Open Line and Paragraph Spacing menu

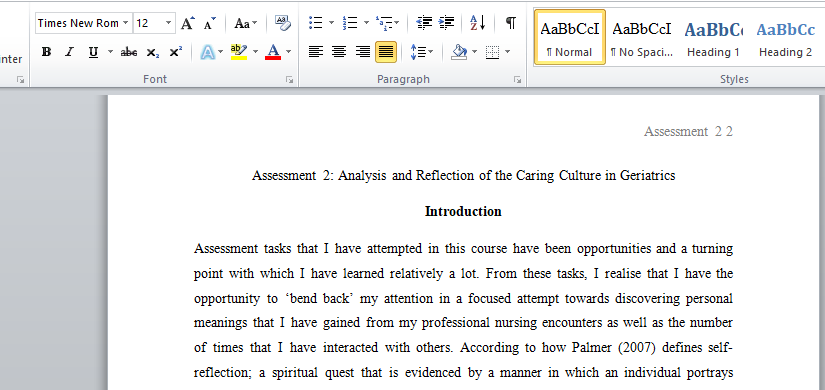tap(421, 52)
